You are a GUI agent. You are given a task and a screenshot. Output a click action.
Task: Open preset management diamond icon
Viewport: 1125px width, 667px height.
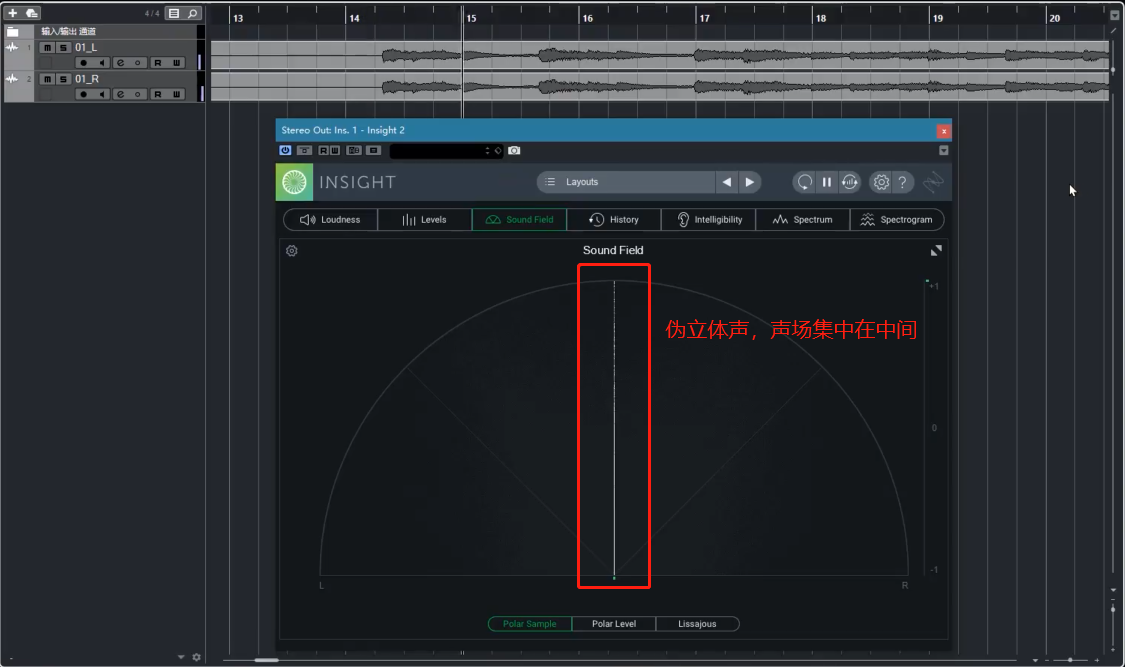coord(498,151)
